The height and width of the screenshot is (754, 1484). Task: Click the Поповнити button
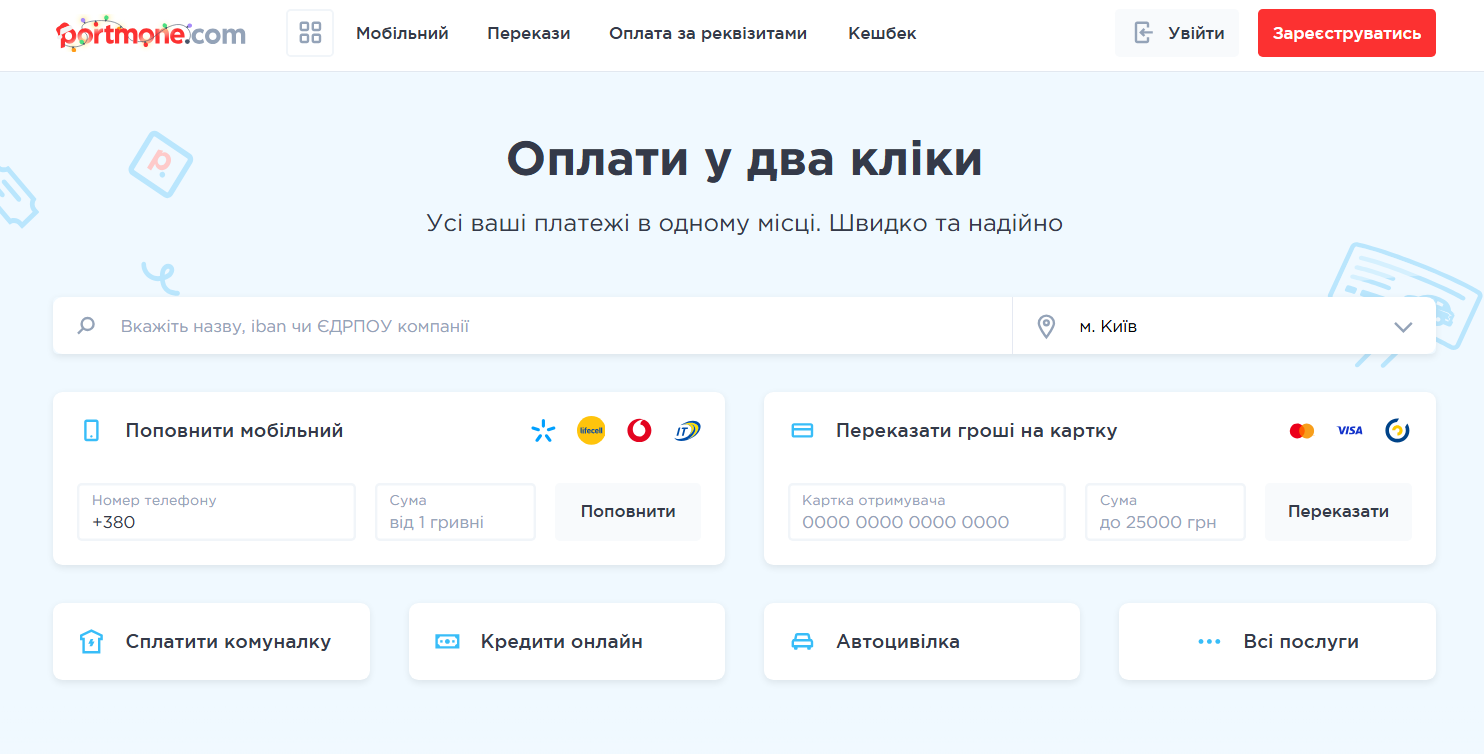628,512
